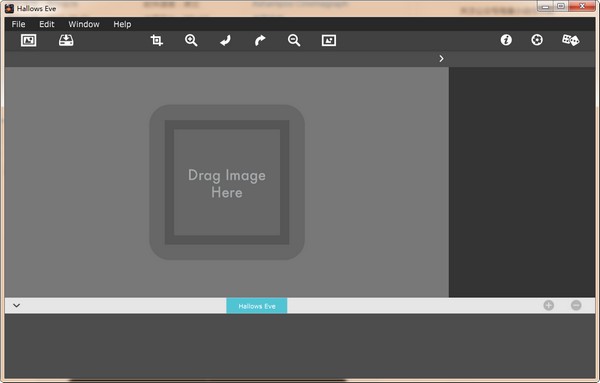Viewport: 600px width, 383px height.
Task: Rotate the image left with the curved arrow
Action: point(225,40)
